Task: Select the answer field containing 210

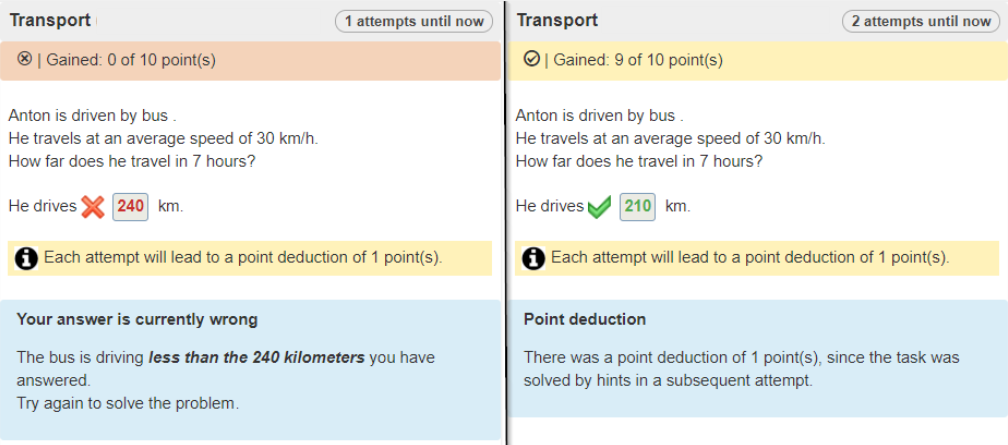Action: click(x=637, y=207)
